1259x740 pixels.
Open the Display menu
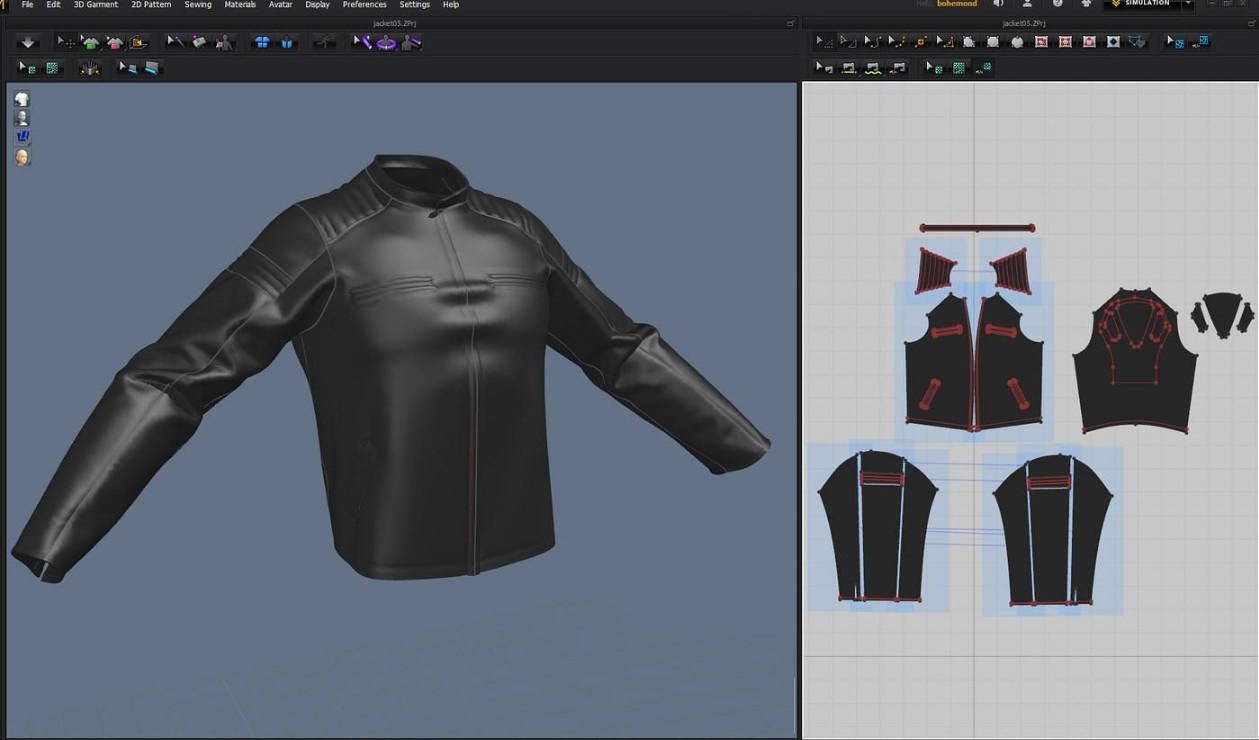[317, 5]
